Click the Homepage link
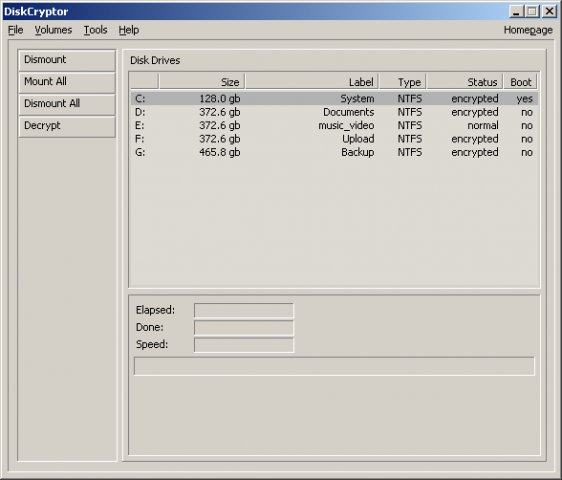 click(x=528, y=30)
